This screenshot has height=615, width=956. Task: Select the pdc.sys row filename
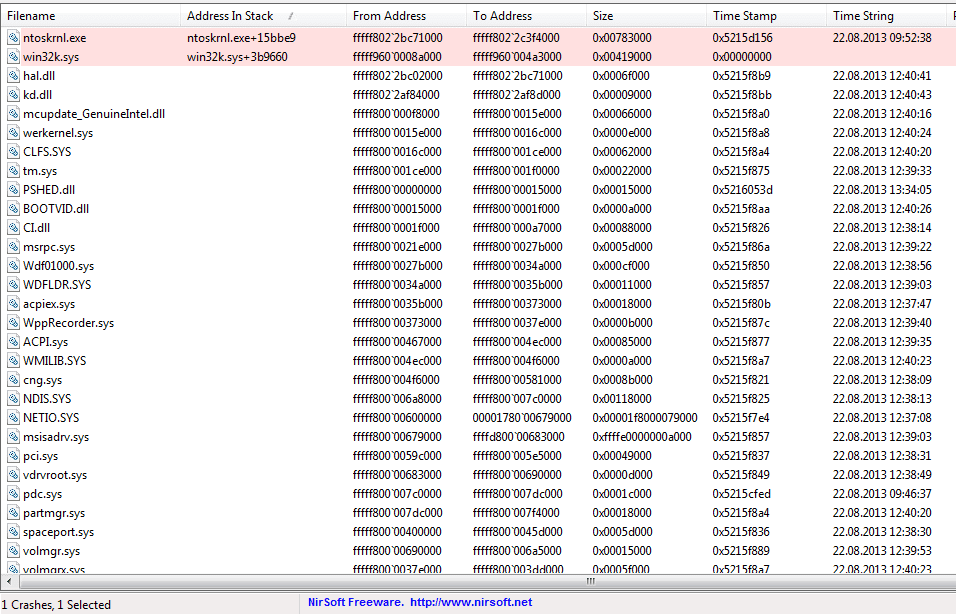click(x=42, y=494)
